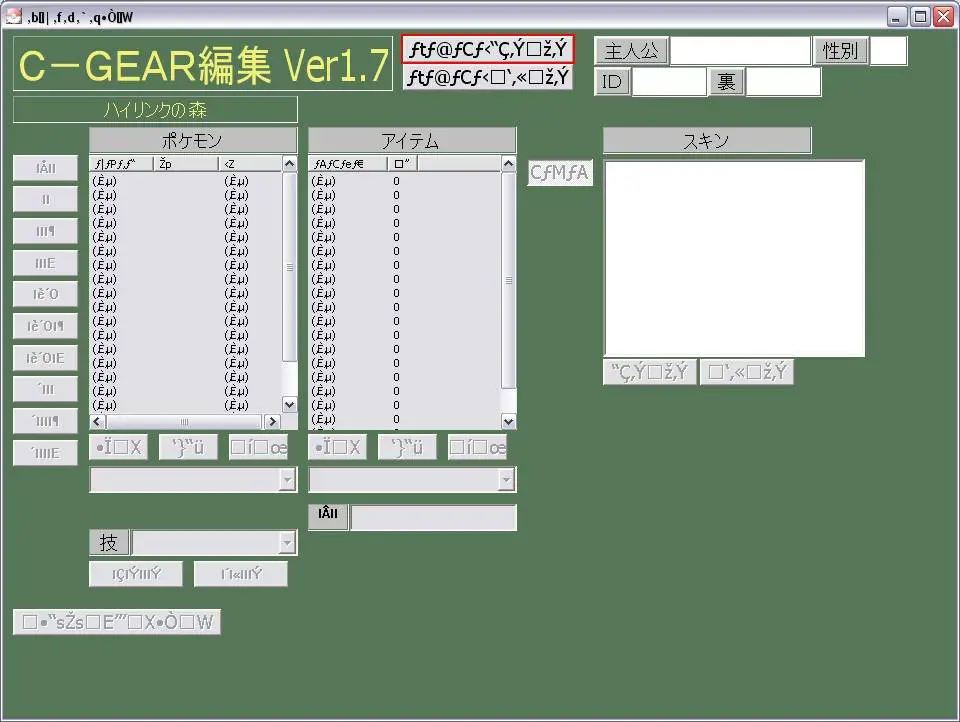Click the '"Ç,Ý□ž,Ý' button below the skin preview
Image resolution: width=960 pixels, height=722 pixels.
pos(650,372)
